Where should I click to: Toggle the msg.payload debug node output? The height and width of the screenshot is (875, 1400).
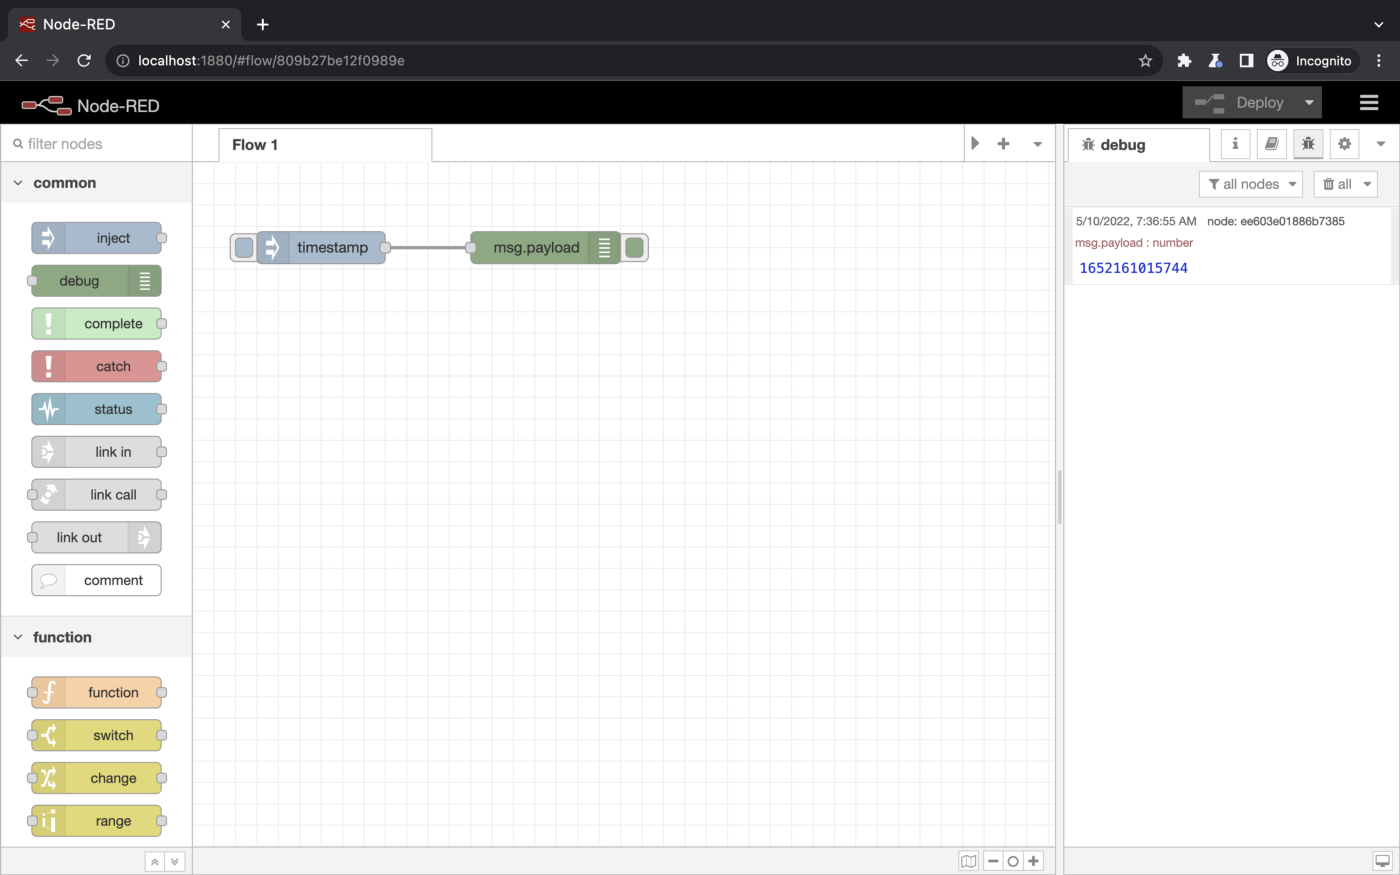pos(634,248)
